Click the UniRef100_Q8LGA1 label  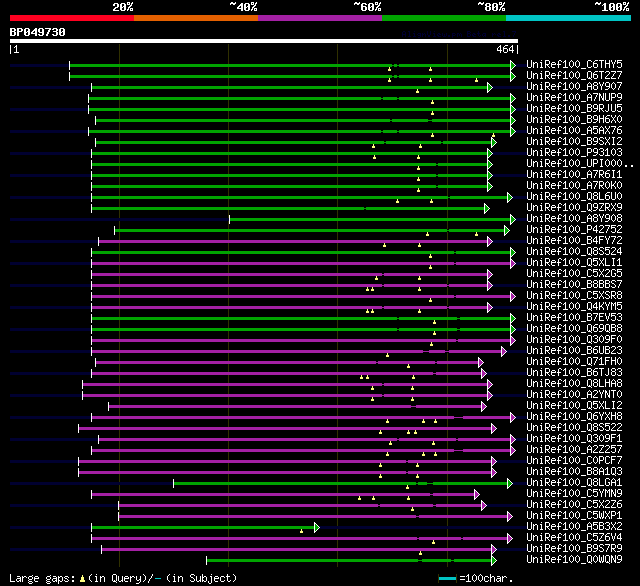pos(574,483)
